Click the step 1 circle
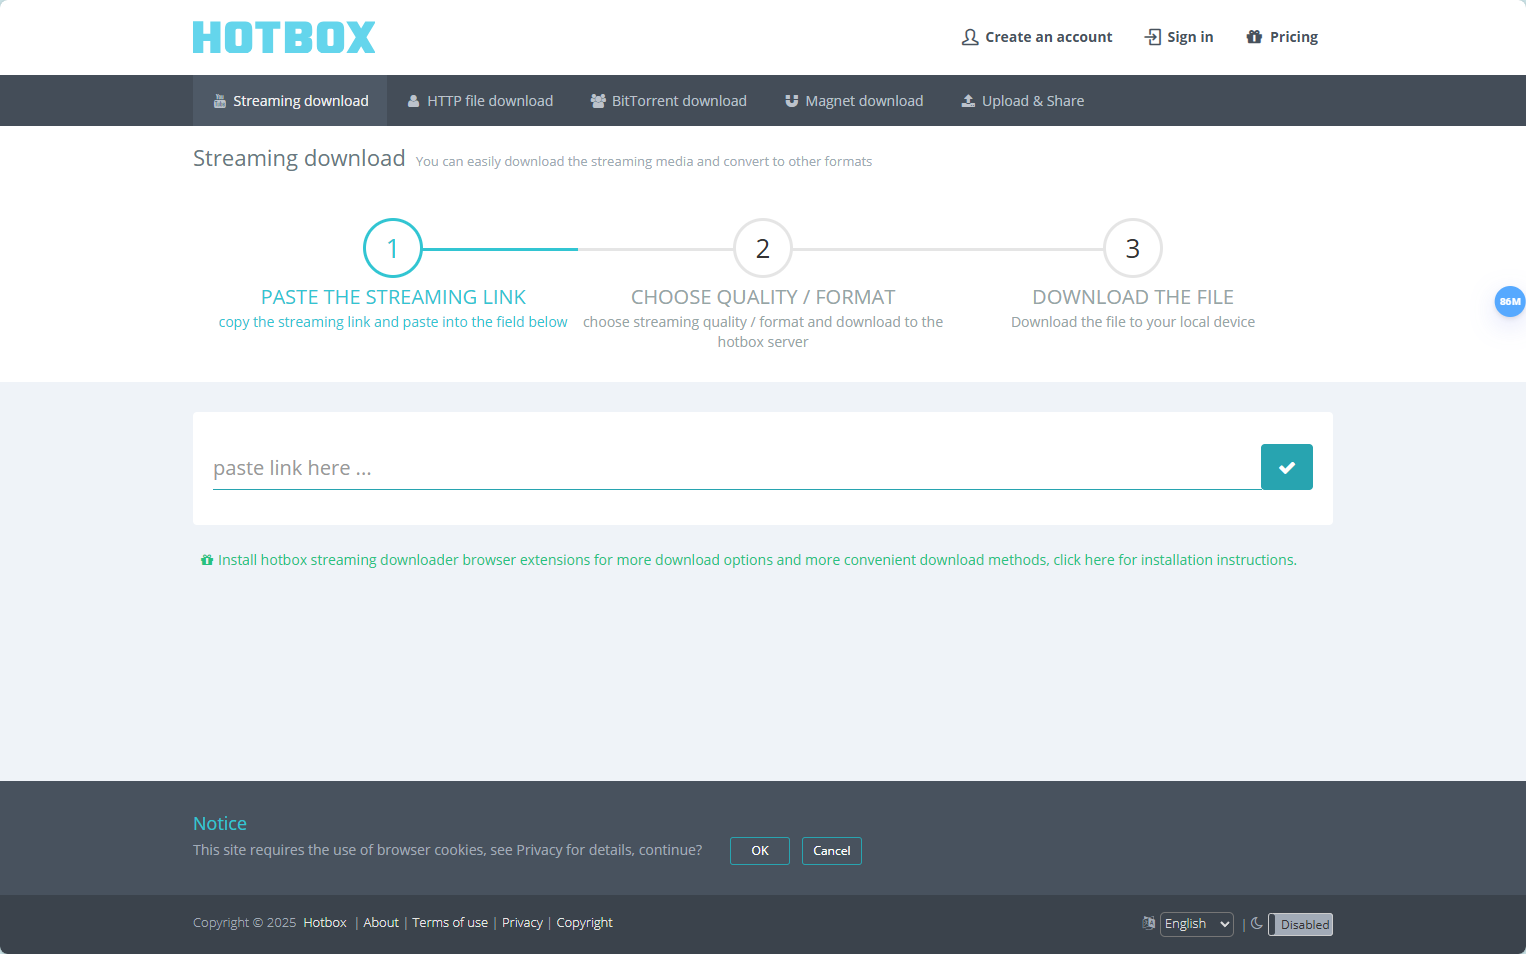This screenshot has width=1526, height=954. pos(393,248)
